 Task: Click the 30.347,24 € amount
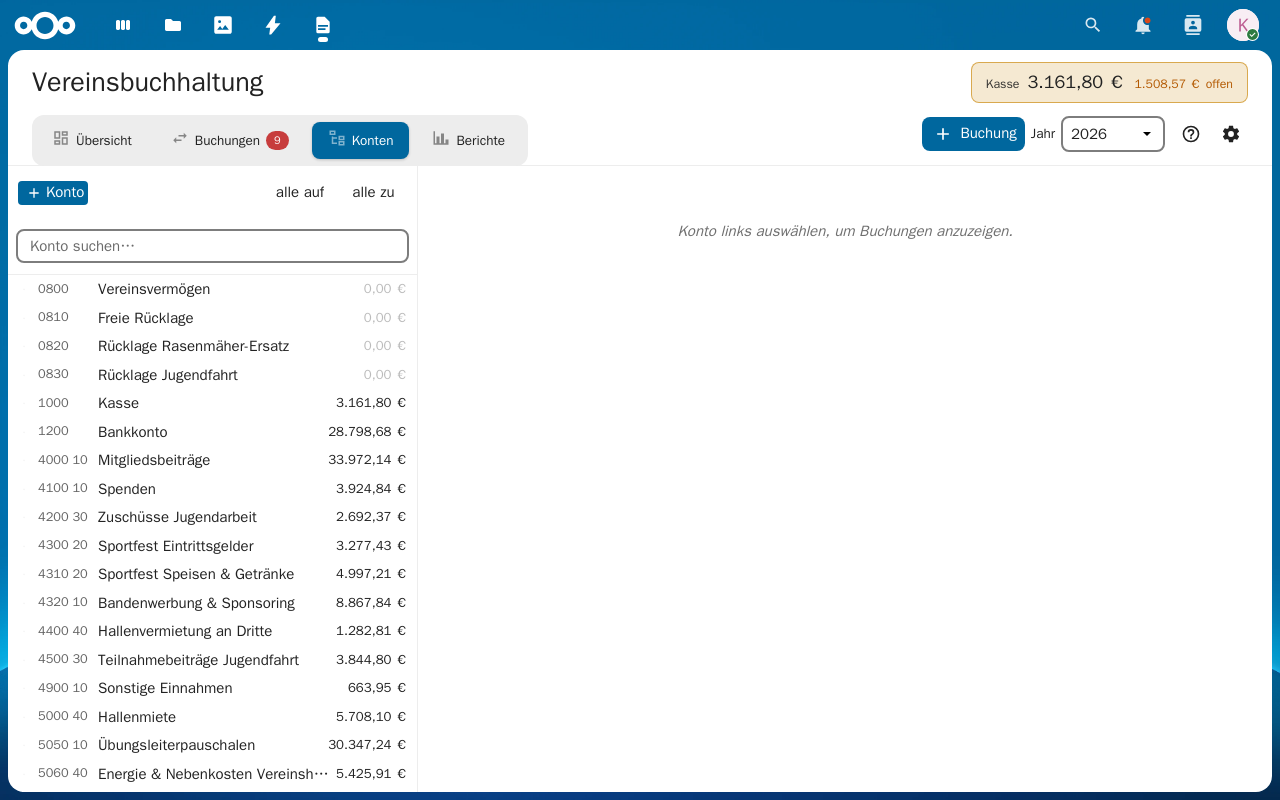(x=367, y=745)
